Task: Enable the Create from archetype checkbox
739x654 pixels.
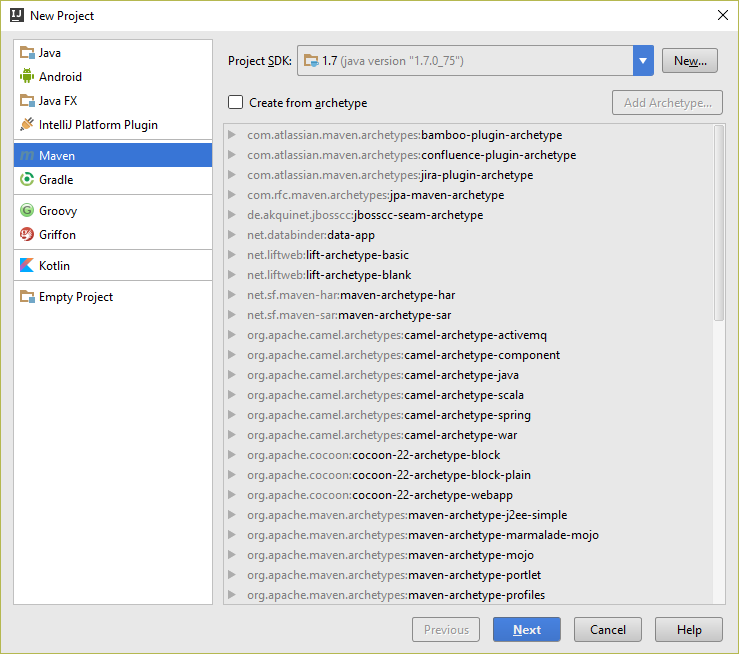Action: (x=235, y=102)
